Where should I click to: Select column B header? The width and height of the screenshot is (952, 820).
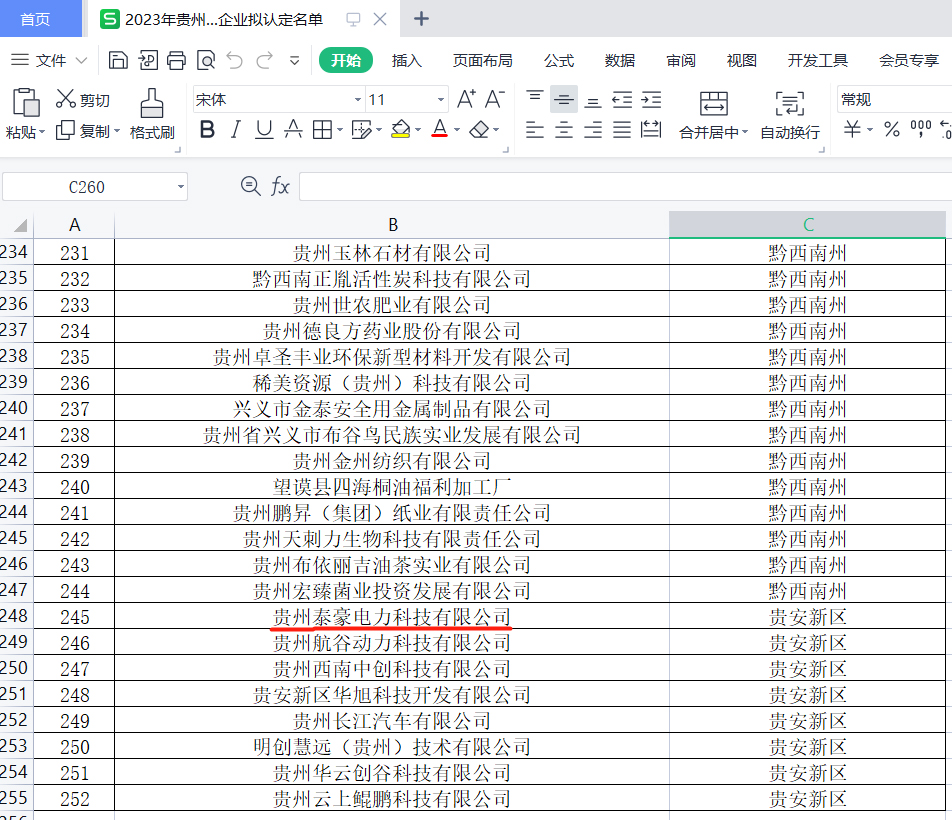(392, 225)
